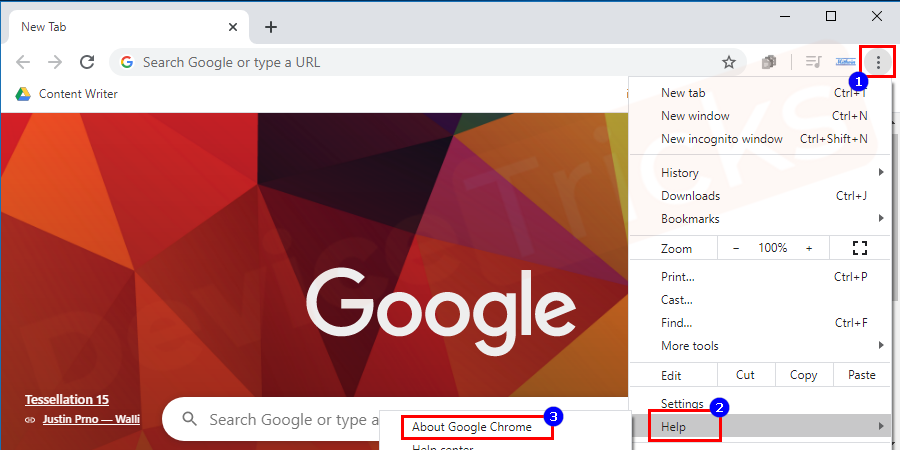The height and width of the screenshot is (450, 900).
Task: Click the address bar URL field
Action: point(428,62)
